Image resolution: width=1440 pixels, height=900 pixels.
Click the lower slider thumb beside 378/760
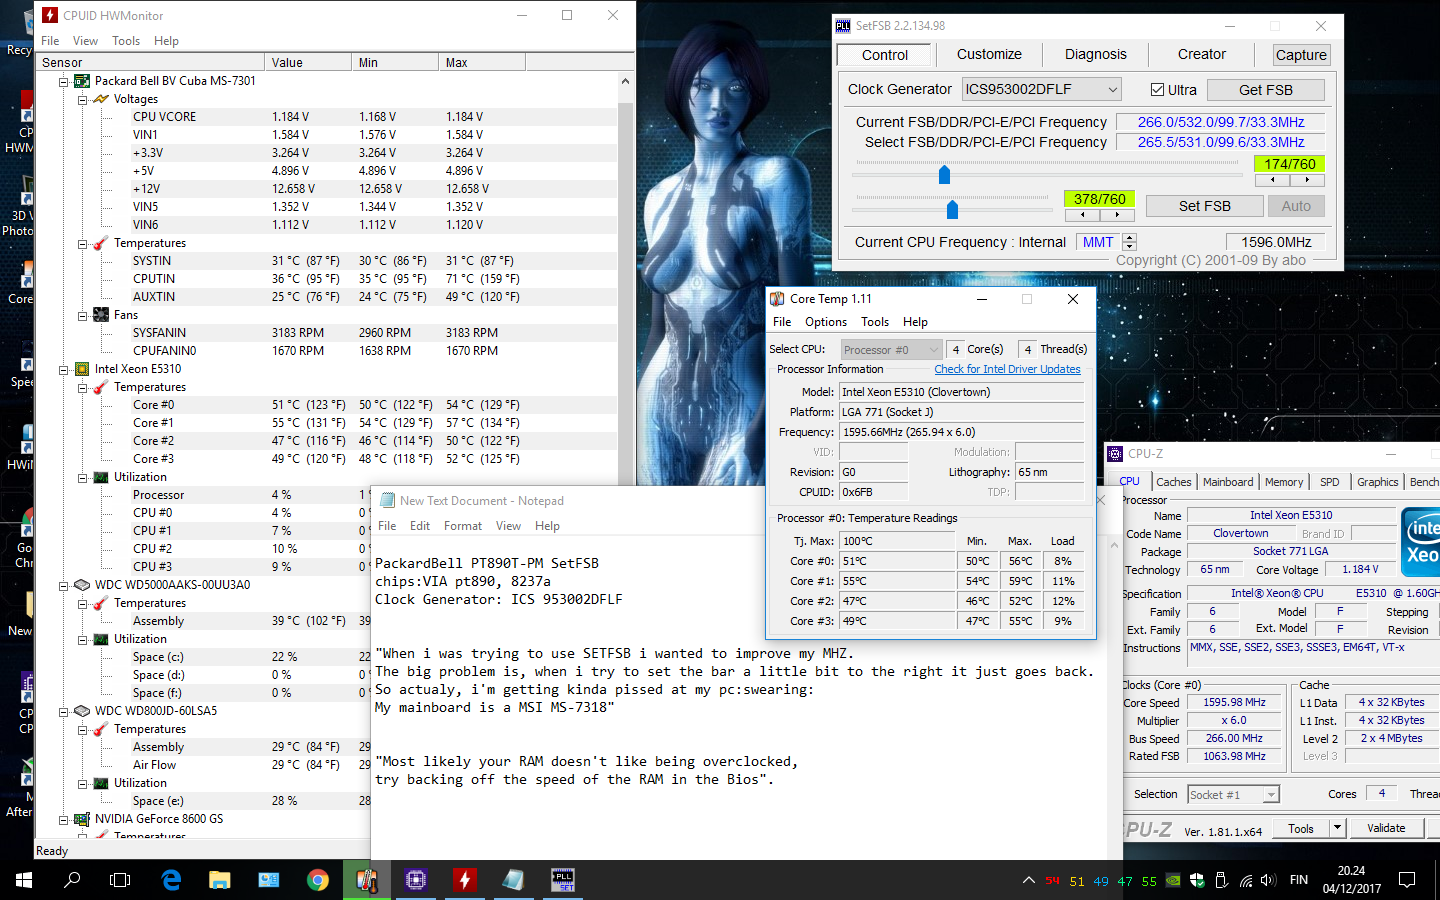point(952,209)
